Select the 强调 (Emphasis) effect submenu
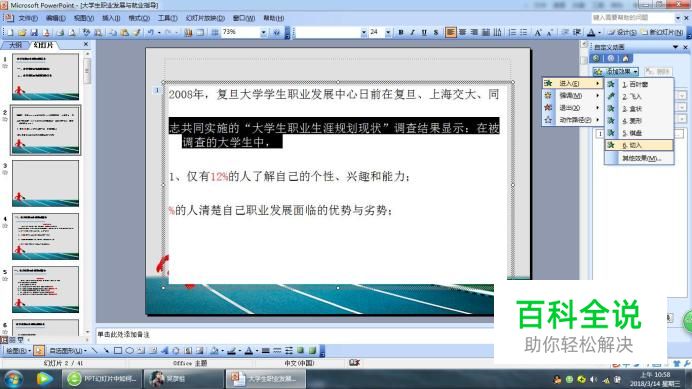Screen dimensions: 692x389 572,95
